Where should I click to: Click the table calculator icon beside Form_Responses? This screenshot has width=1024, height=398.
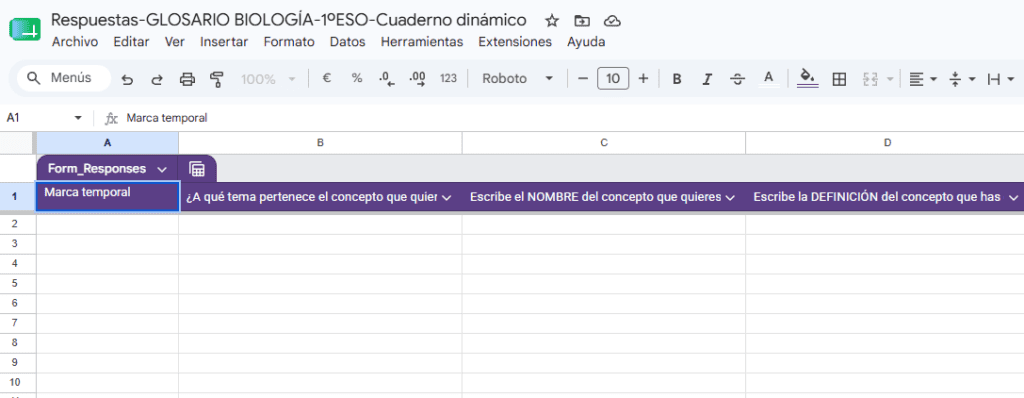(197, 169)
